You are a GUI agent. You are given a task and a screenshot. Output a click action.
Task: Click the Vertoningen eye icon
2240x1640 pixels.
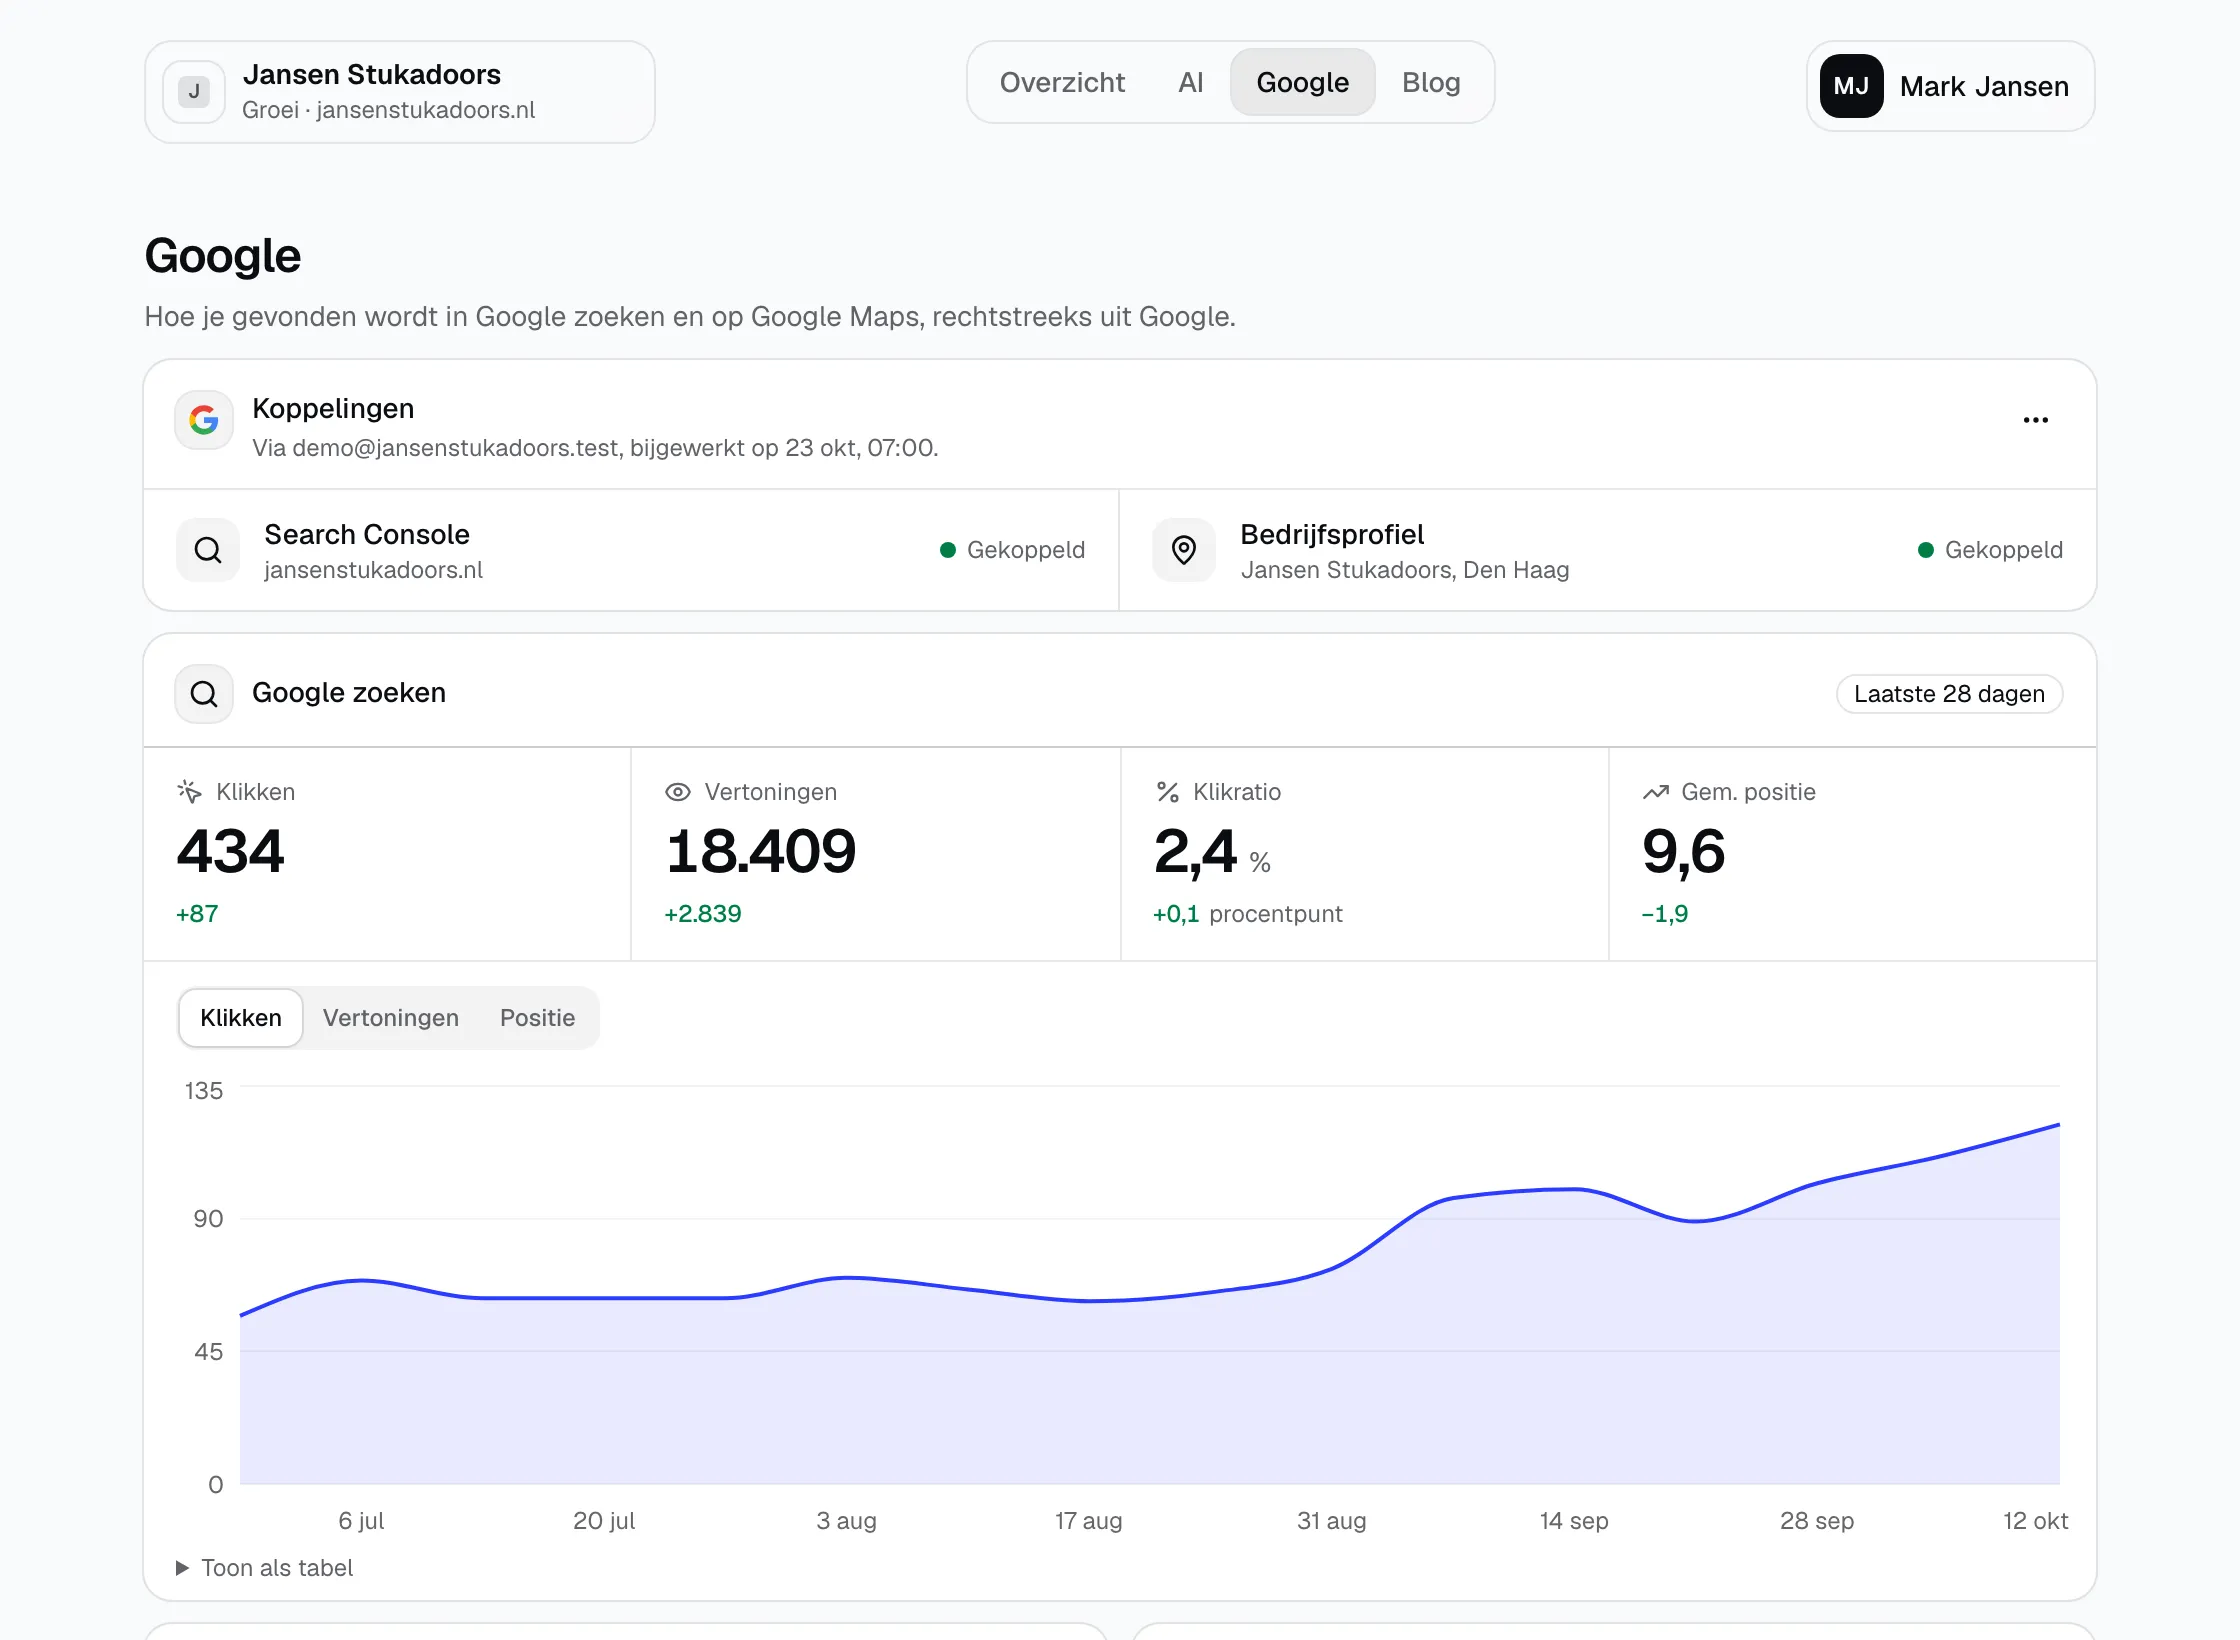tap(678, 792)
